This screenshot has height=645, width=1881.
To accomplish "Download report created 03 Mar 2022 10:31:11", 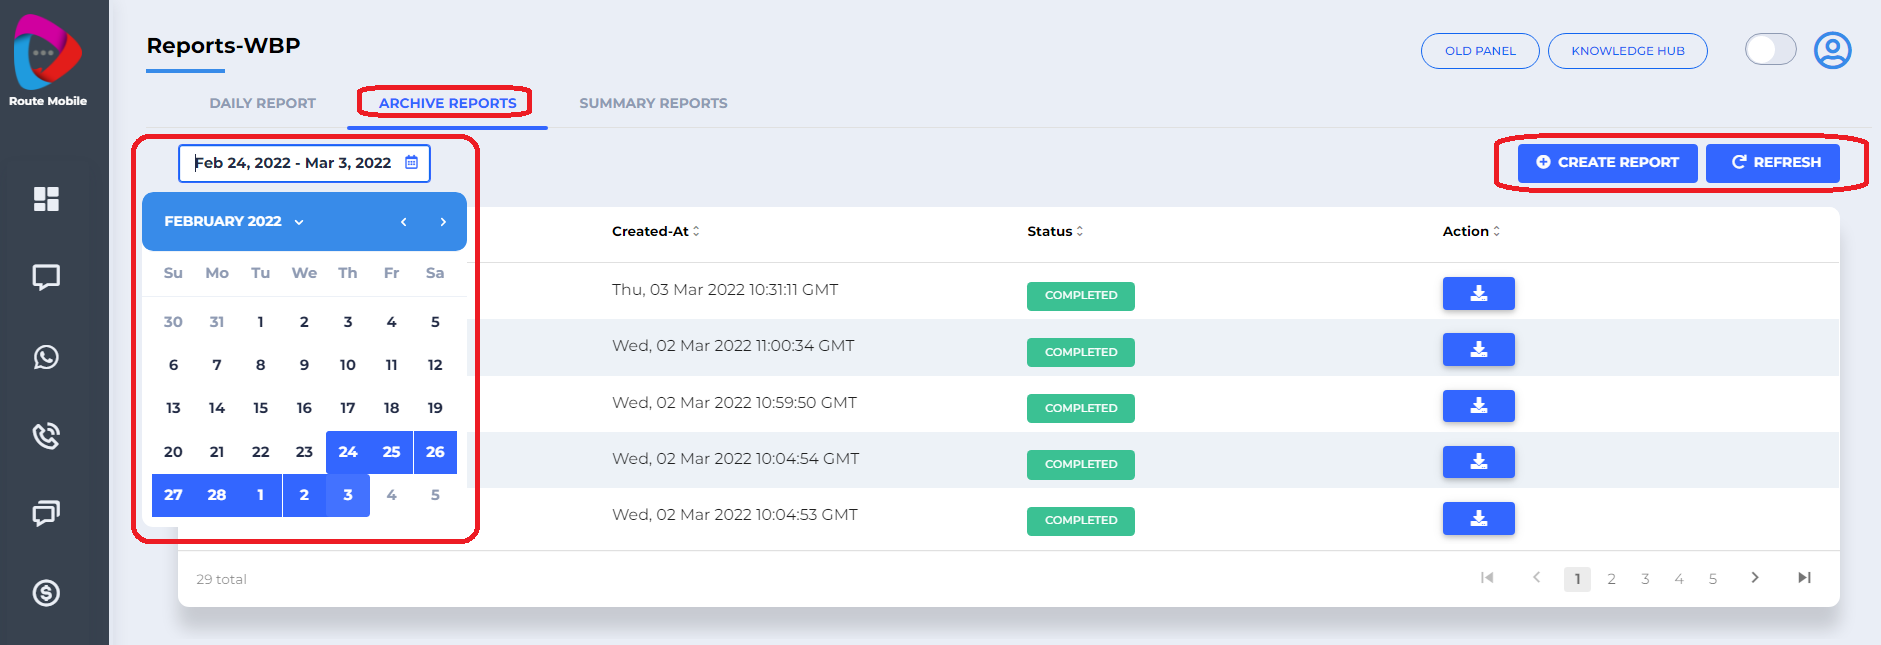I will point(1478,294).
